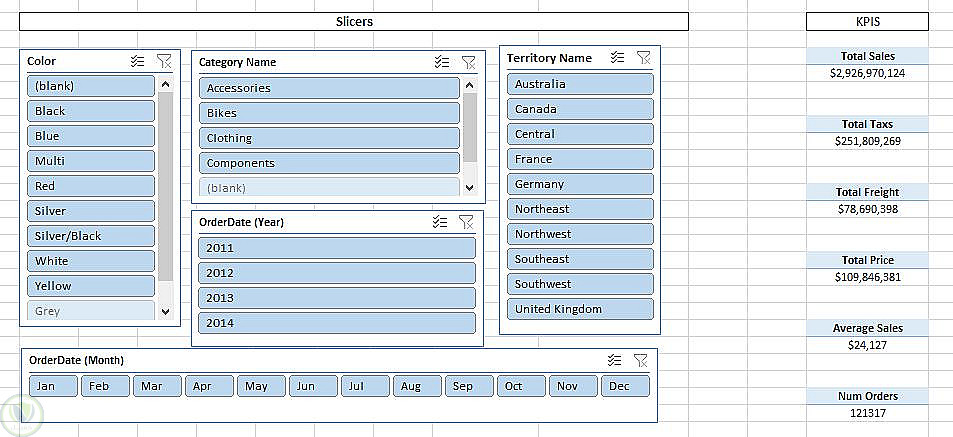
Task: Enable multi-select in Category Name slicer
Action: pos(442,62)
